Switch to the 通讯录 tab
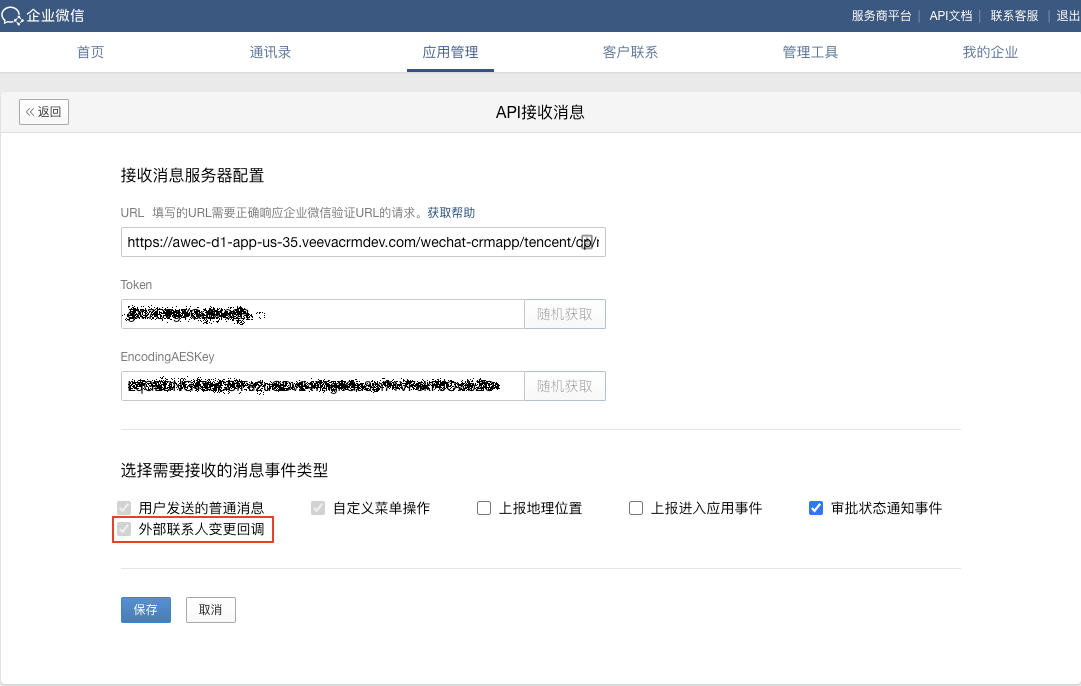Screen dimensions: 1081x686 (x=270, y=52)
